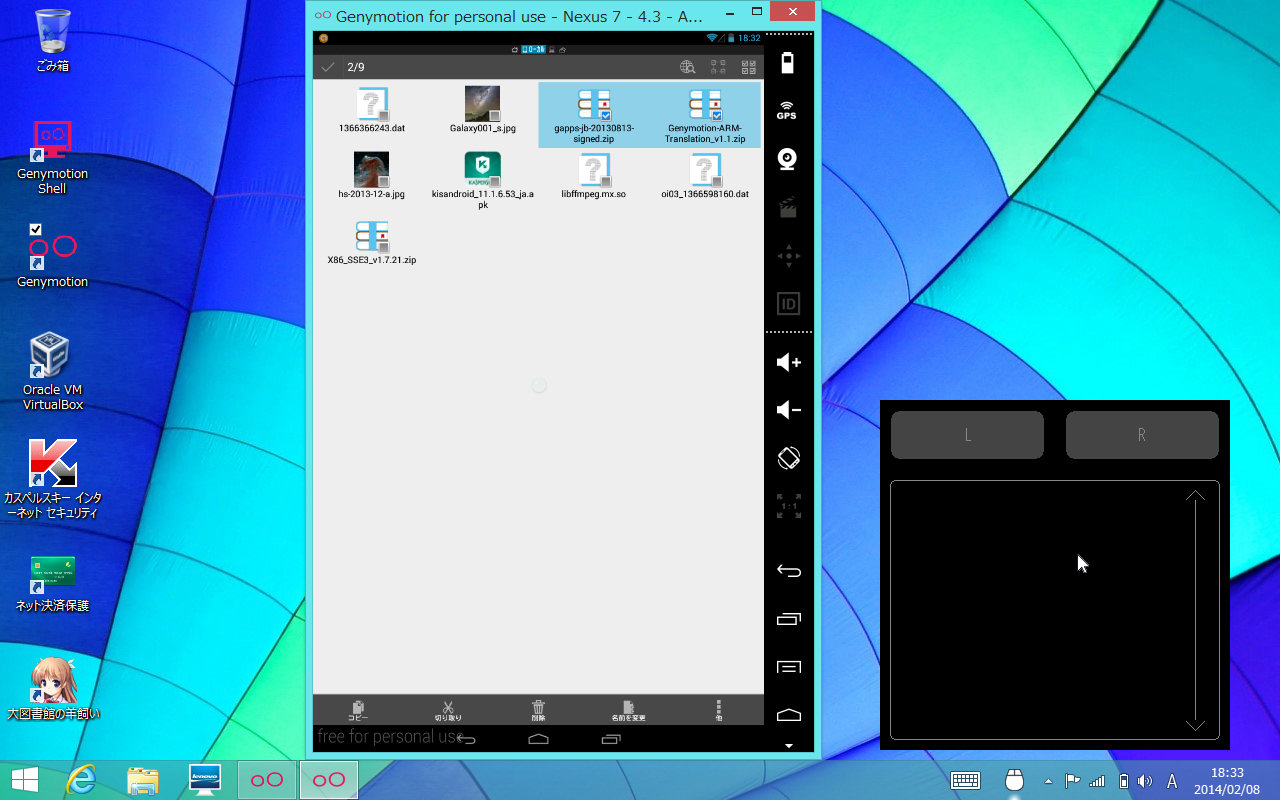Rotate the virtual device screen
The width and height of the screenshot is (1280, 800).
coord(788,458)
